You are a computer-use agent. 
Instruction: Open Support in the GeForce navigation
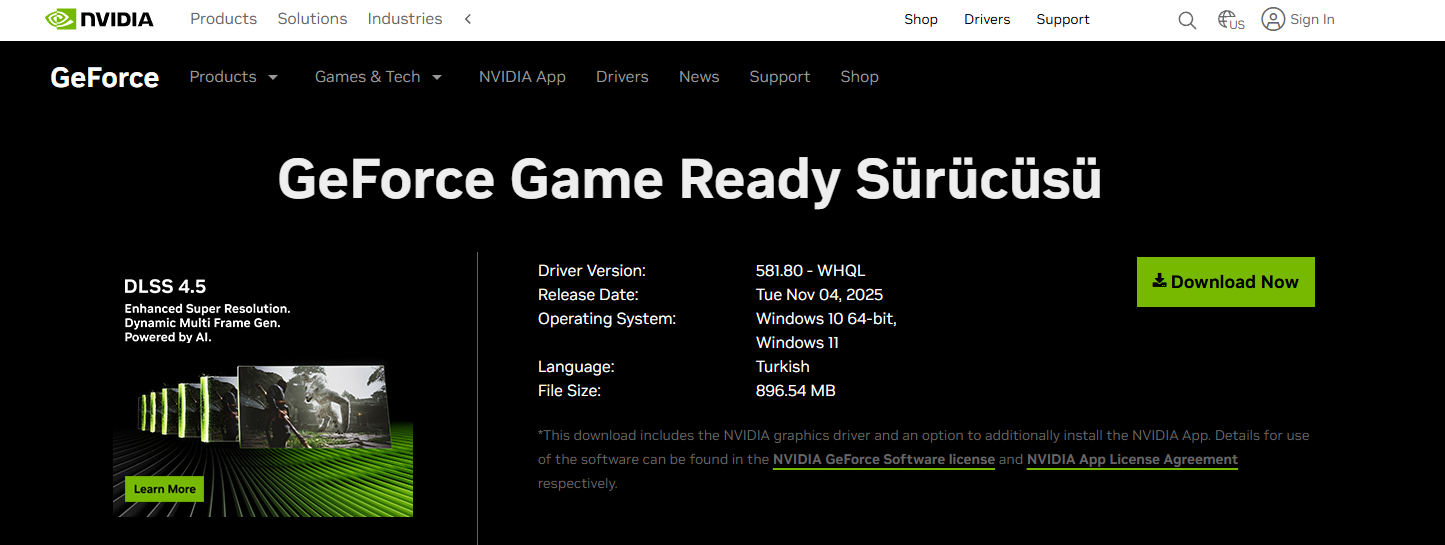pyautogui.click(x=780, y=77)
